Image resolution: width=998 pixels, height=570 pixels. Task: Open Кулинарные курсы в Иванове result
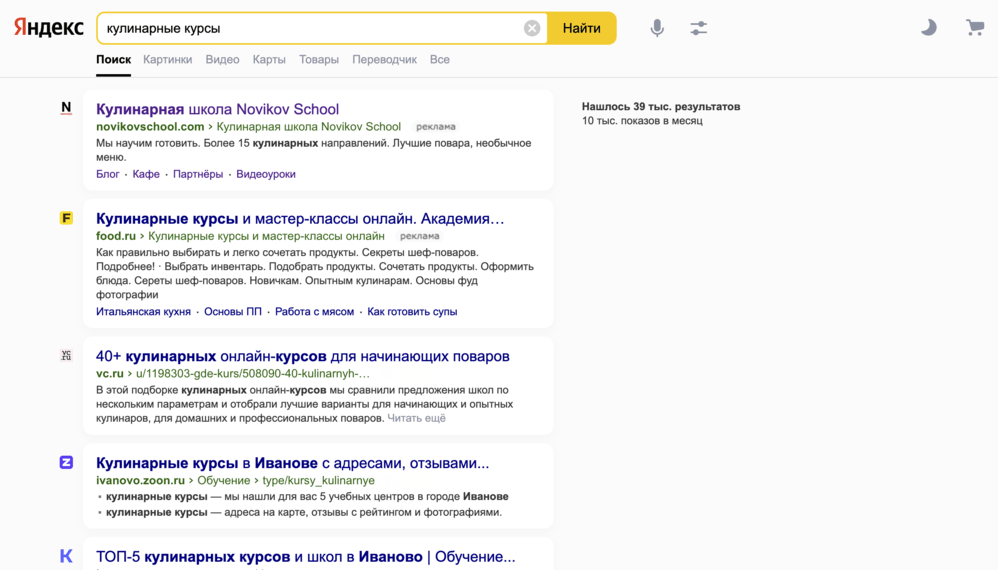[292, 463]
